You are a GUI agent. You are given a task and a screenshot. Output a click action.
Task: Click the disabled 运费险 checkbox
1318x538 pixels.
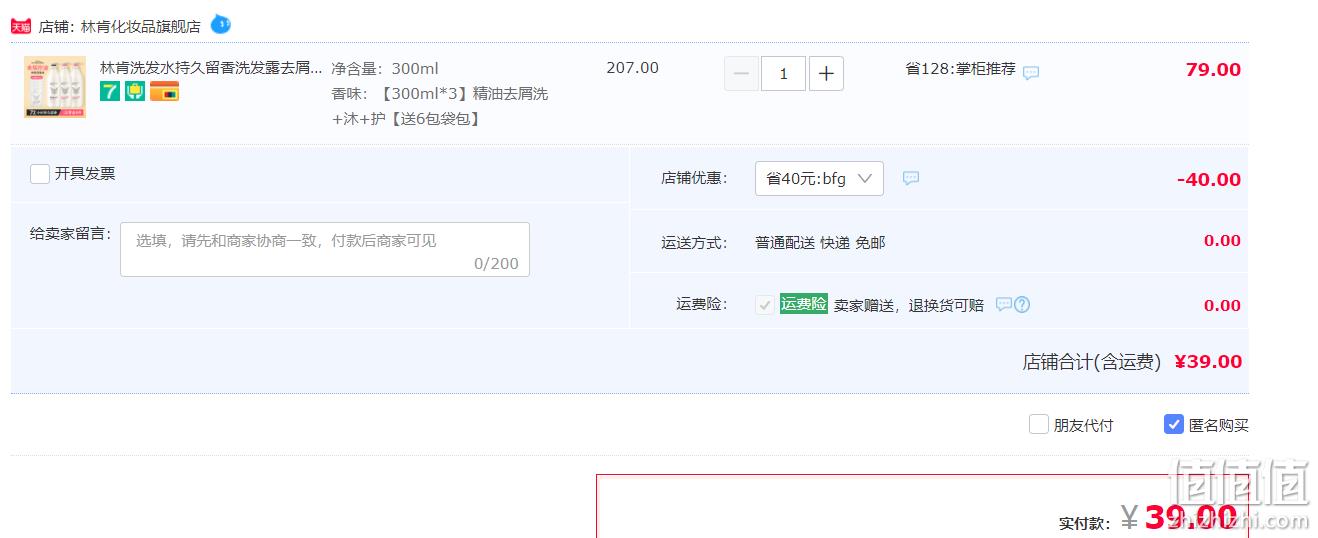point(765,305)
